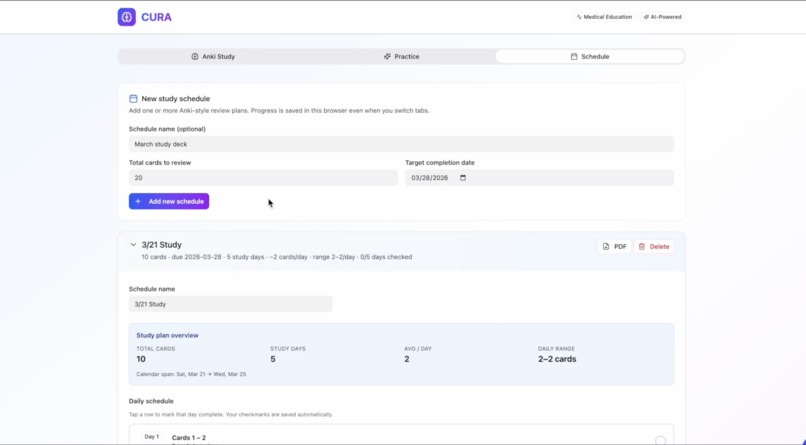
Task: Click the schedule summary line with 10 cards
Action: (x=277, y=257)
